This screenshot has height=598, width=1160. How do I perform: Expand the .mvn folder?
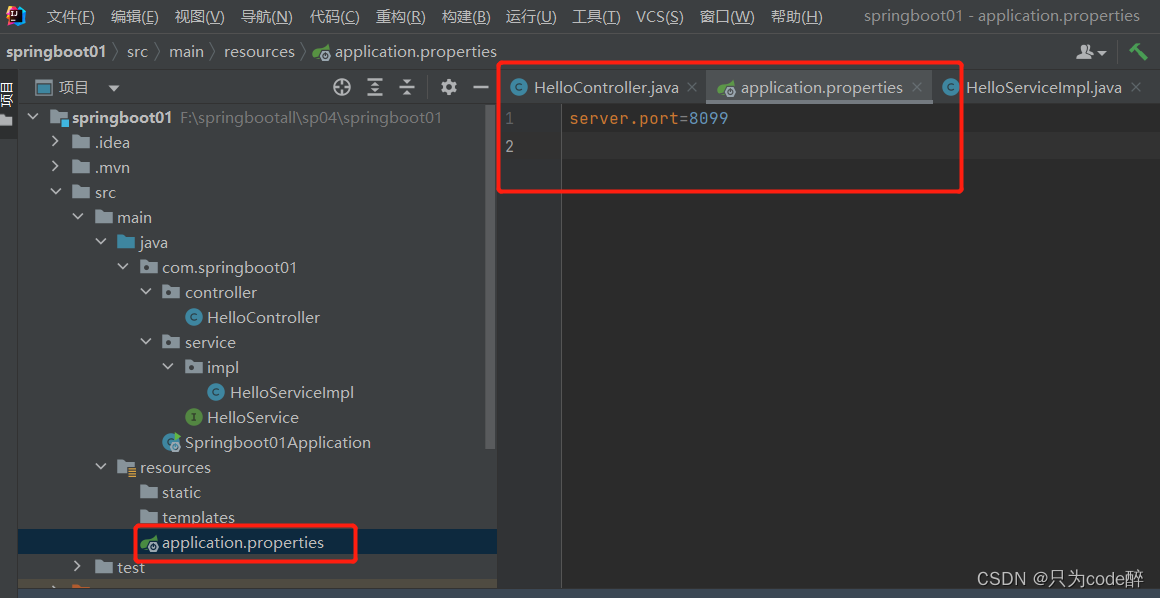[55, 168]
